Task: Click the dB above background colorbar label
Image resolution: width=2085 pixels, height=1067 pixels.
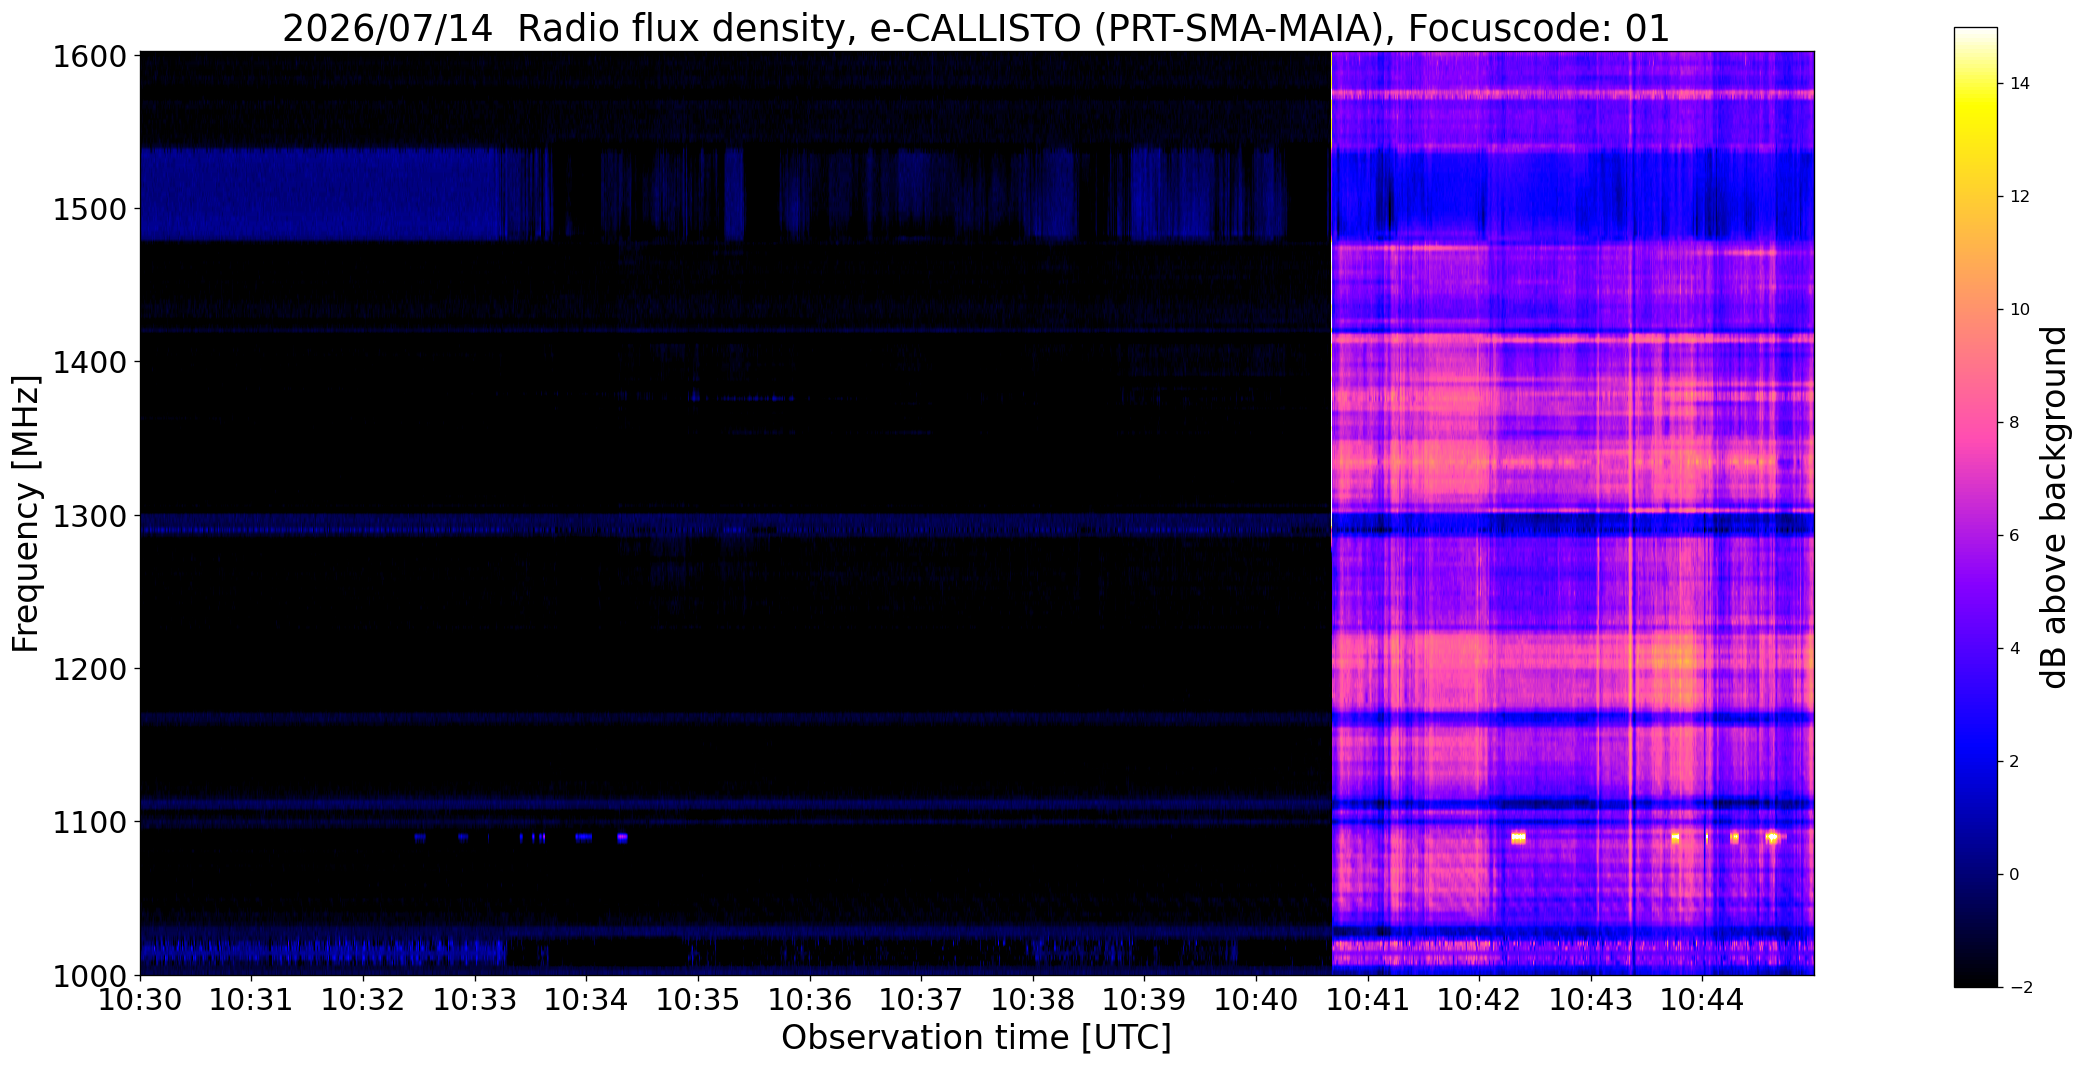Action: (x=2055, y=507)
